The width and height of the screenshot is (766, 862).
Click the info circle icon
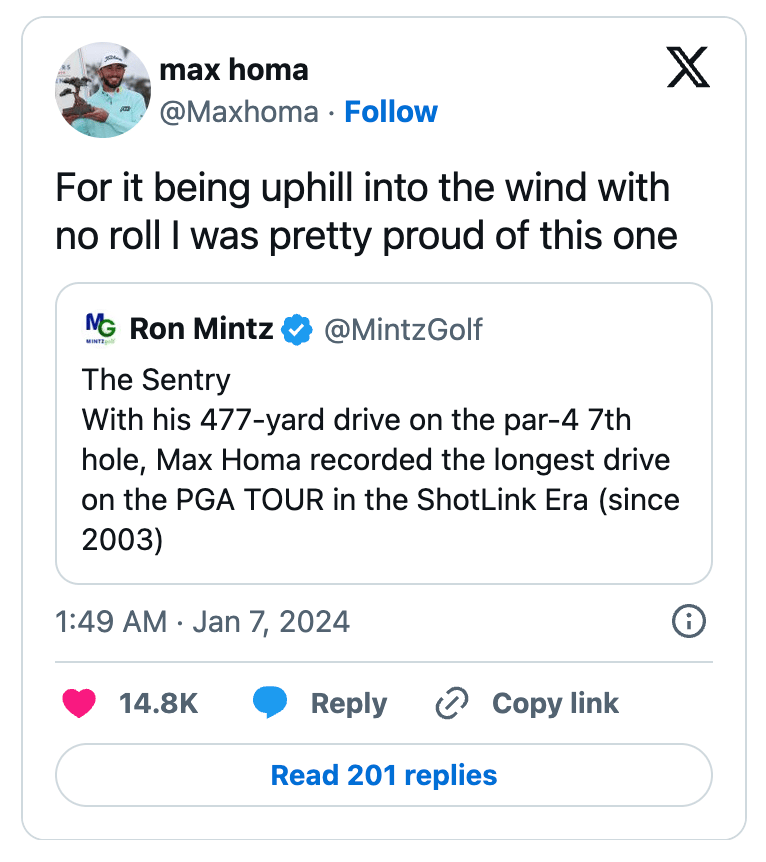coord(689,621)
